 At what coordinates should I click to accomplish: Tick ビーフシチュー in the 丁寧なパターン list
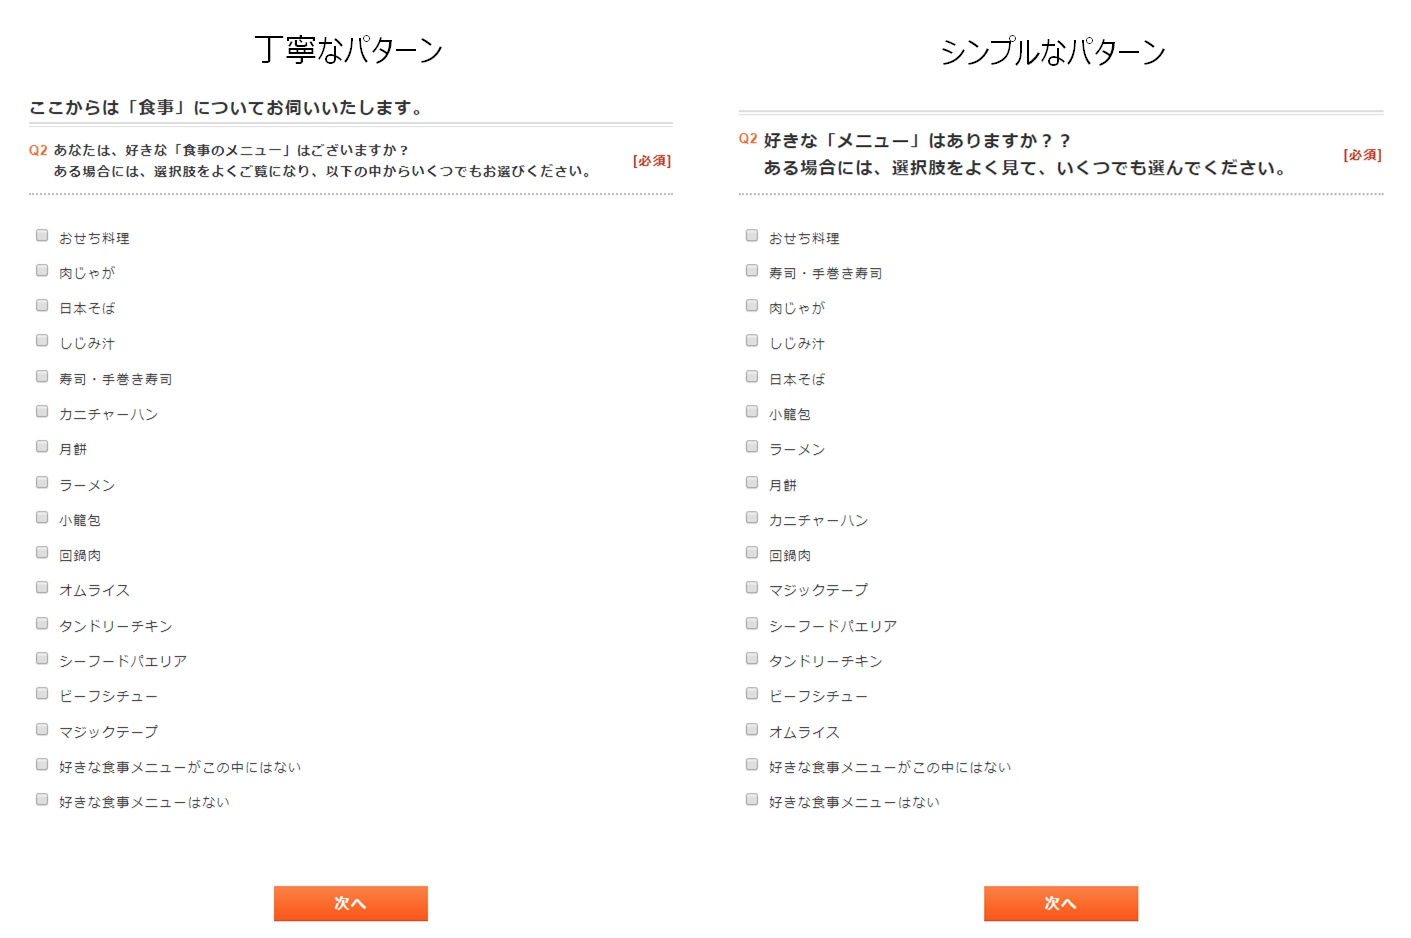pos(42,694)
